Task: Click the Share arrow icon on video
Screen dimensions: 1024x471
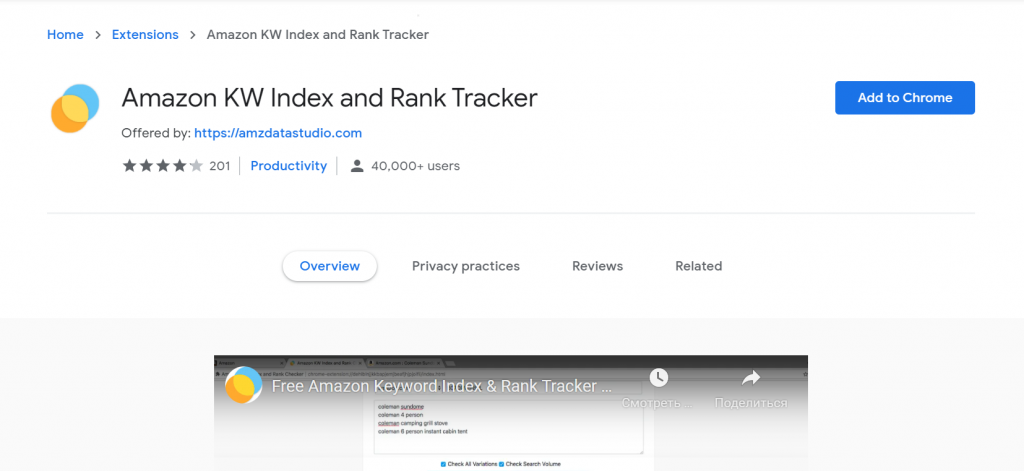Action: click(x=751, y=377)
